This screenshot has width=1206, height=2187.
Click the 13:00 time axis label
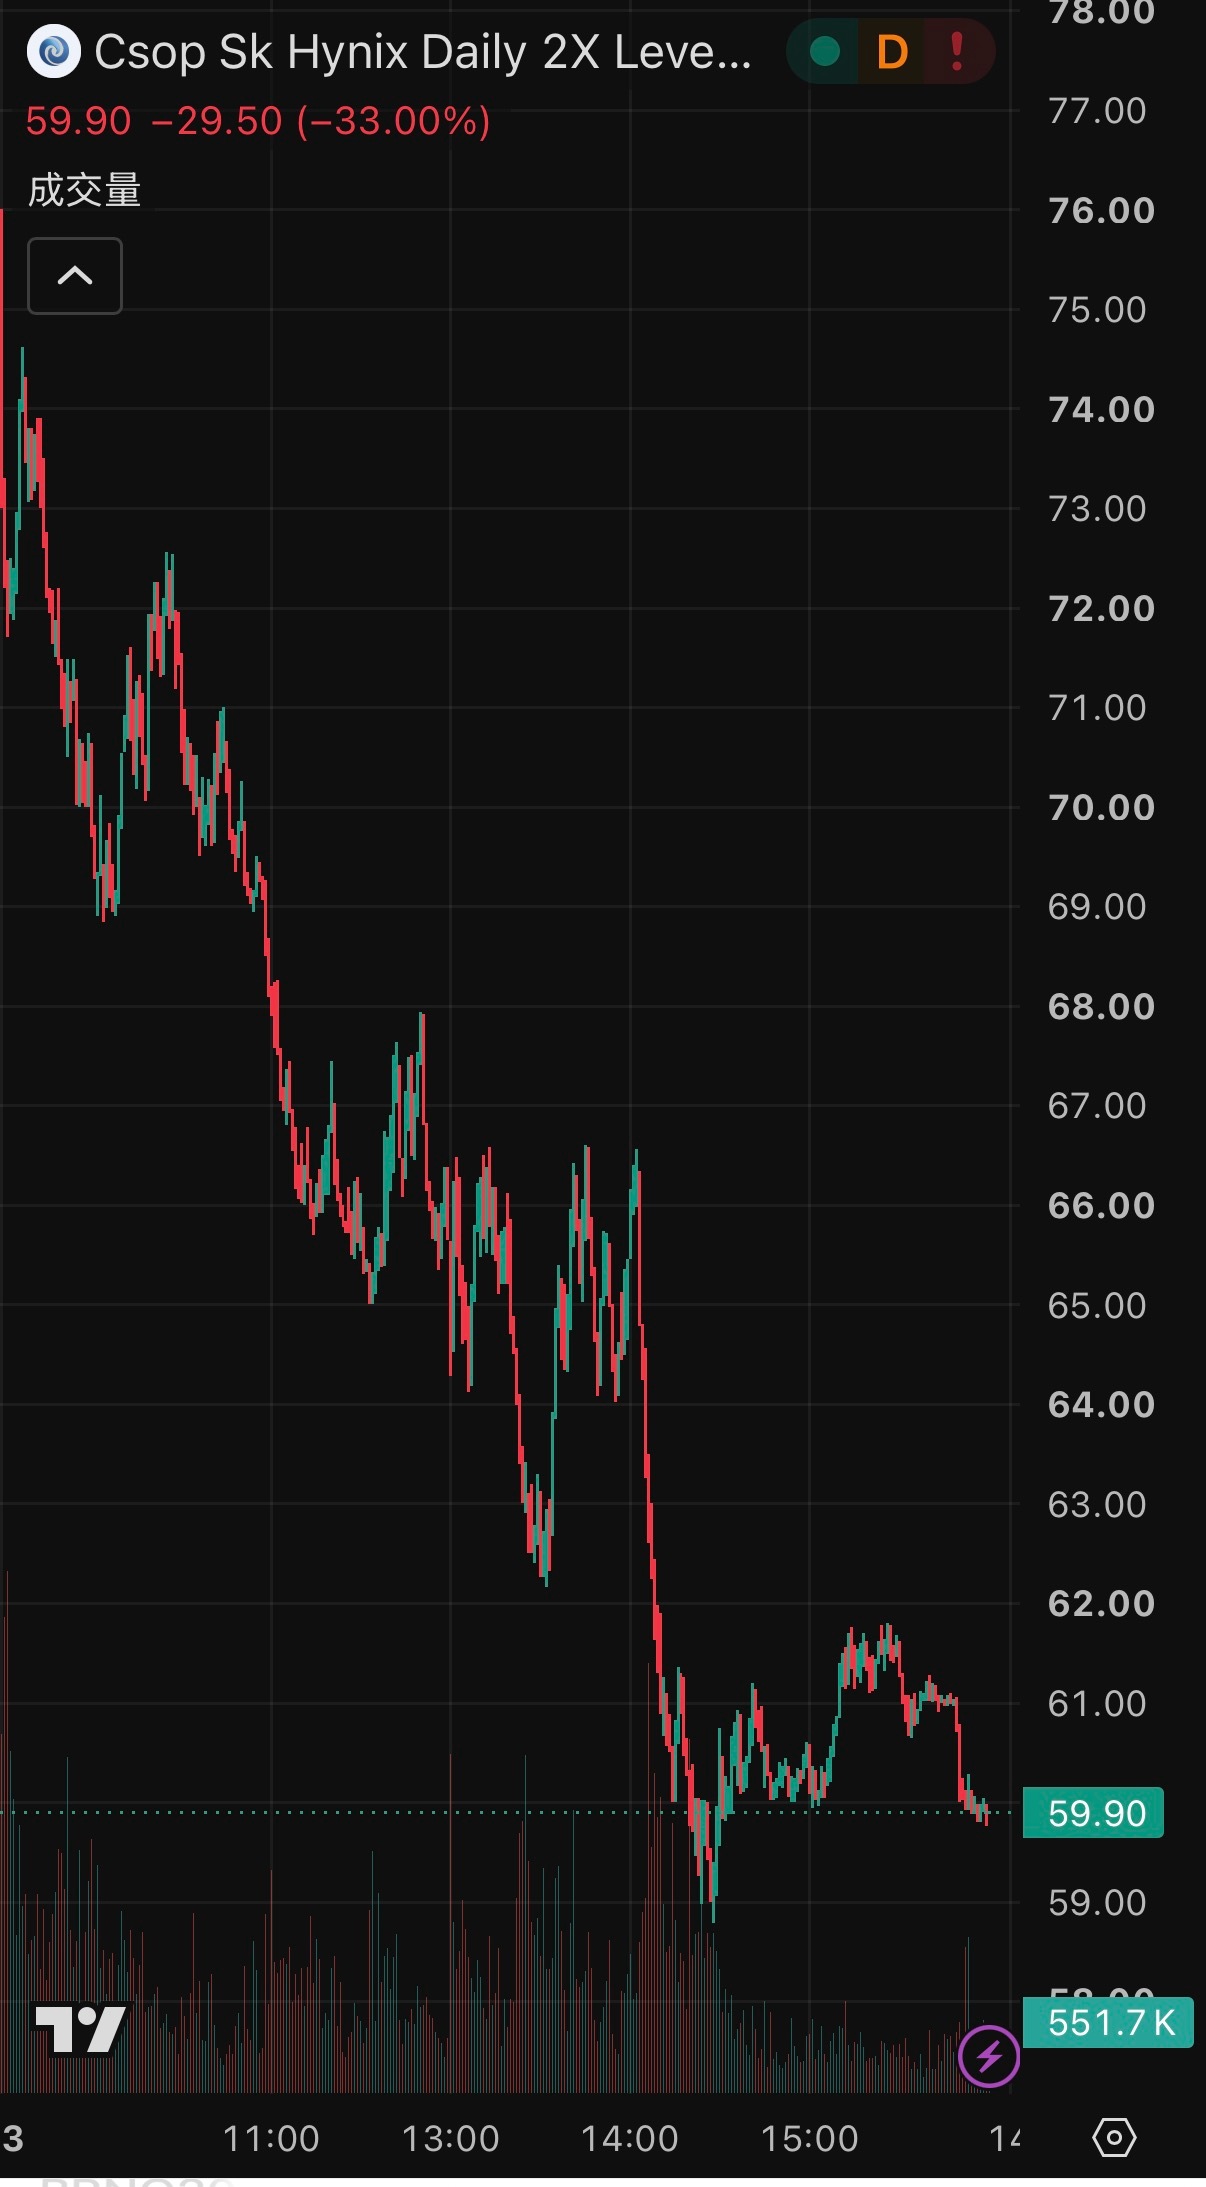(450, 2138)
